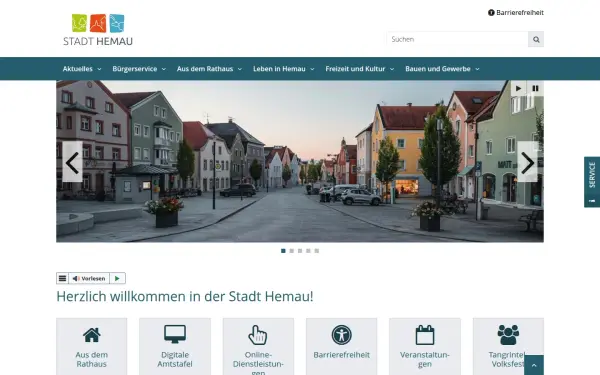This screenshot has height=375, width=600.
Task: Open the Veranstaltungen tile label
Action: click(425, 359)
